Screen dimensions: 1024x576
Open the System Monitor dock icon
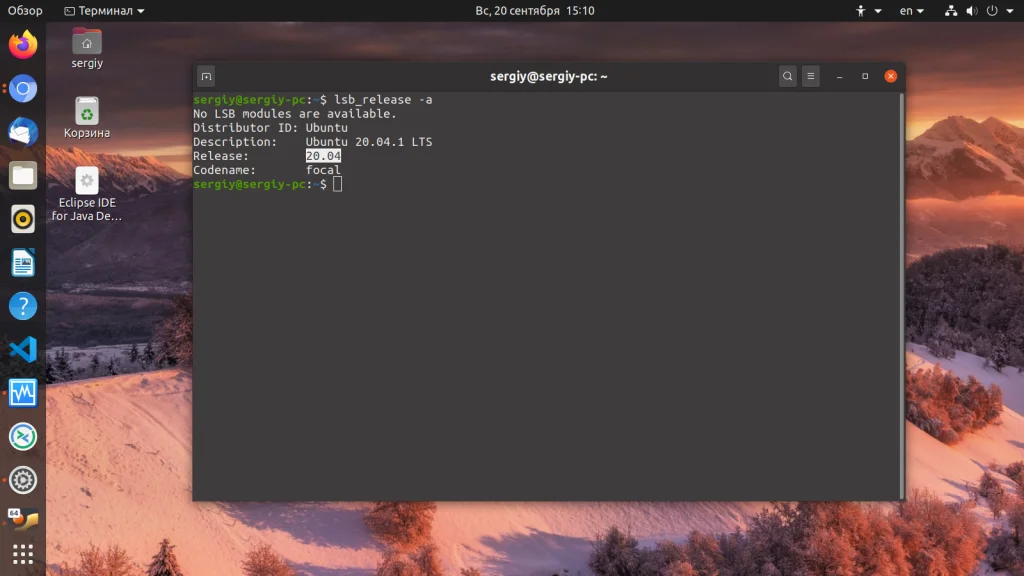[x=23, y=393]
